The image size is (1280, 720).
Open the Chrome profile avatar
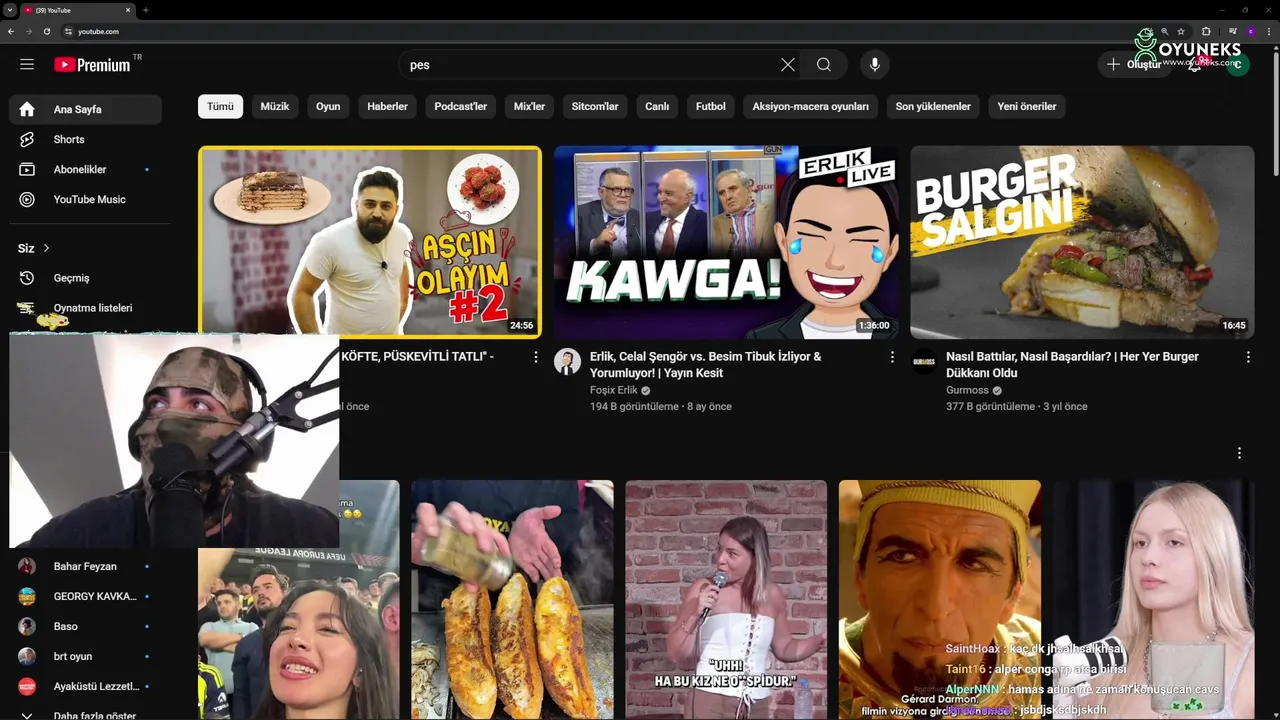[1250, 31]
